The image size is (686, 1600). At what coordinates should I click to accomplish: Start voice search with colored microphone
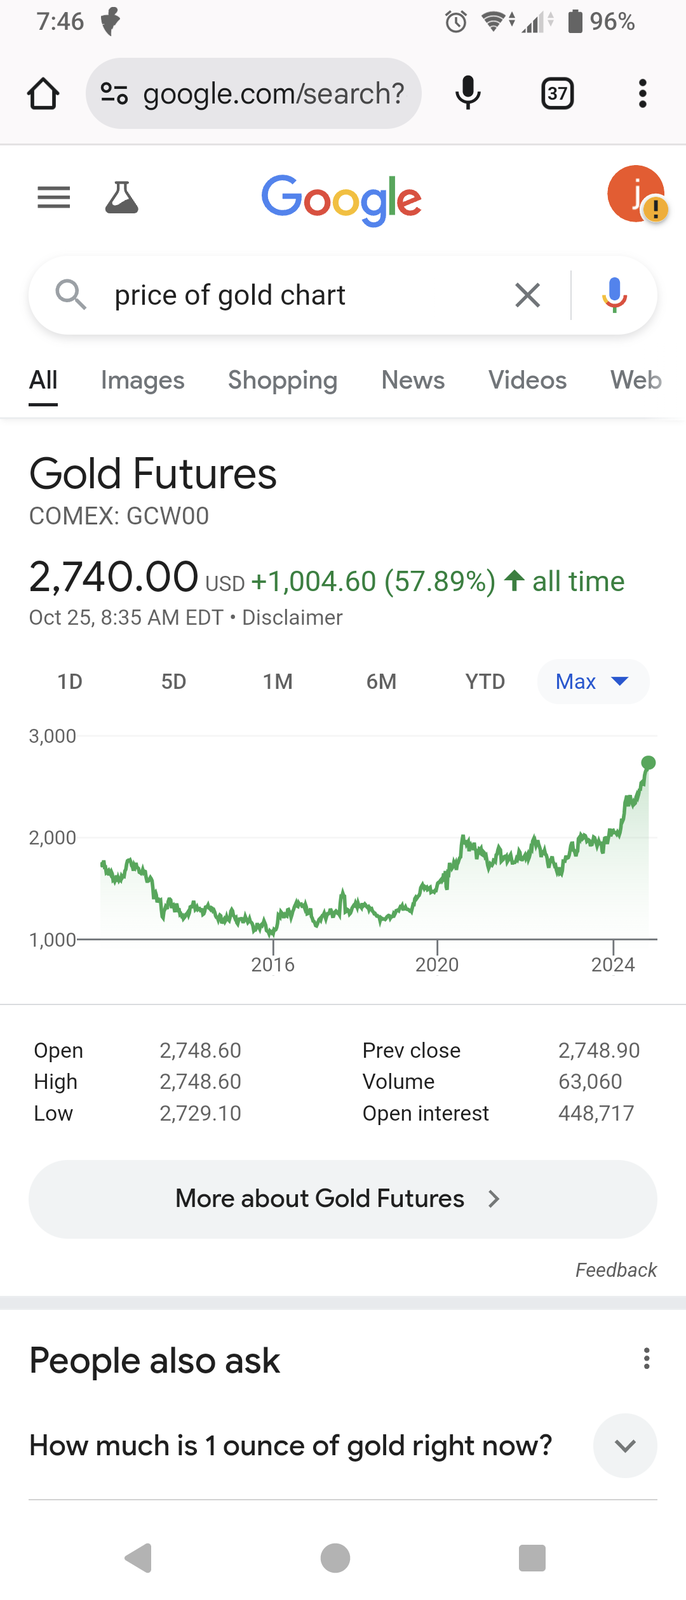615,295
